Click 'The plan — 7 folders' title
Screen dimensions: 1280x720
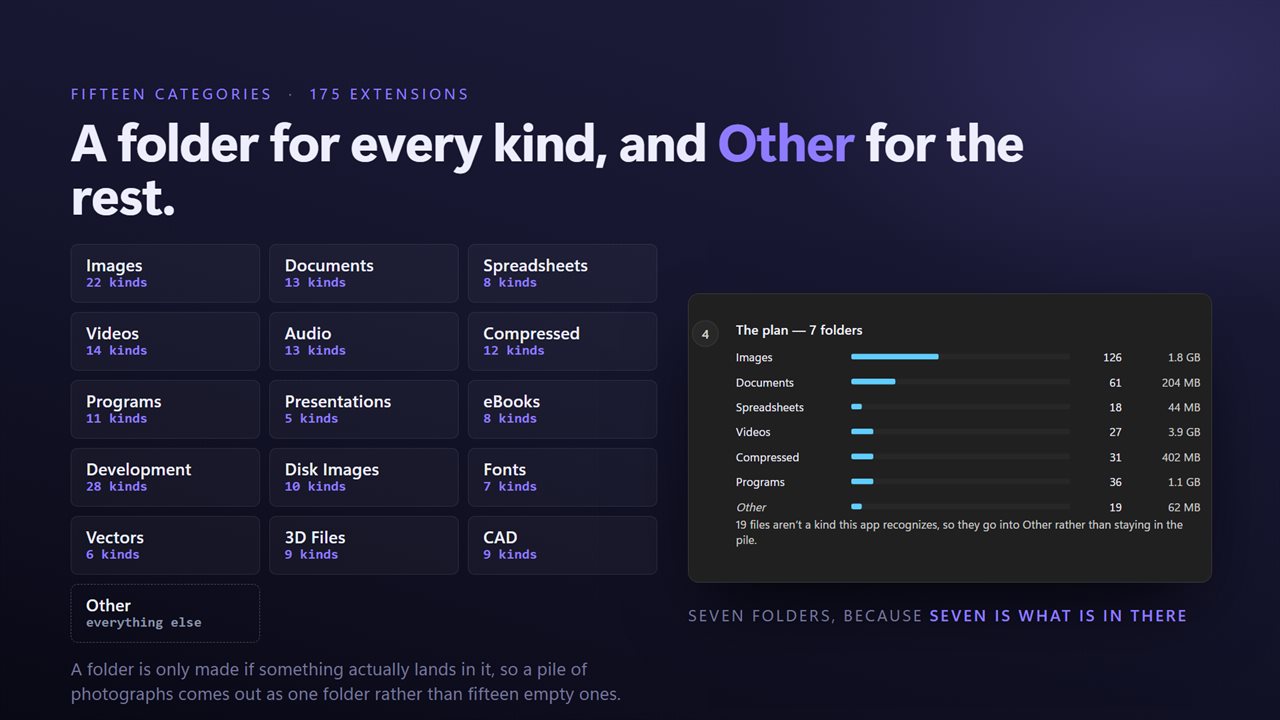click(x=799, y=330)
